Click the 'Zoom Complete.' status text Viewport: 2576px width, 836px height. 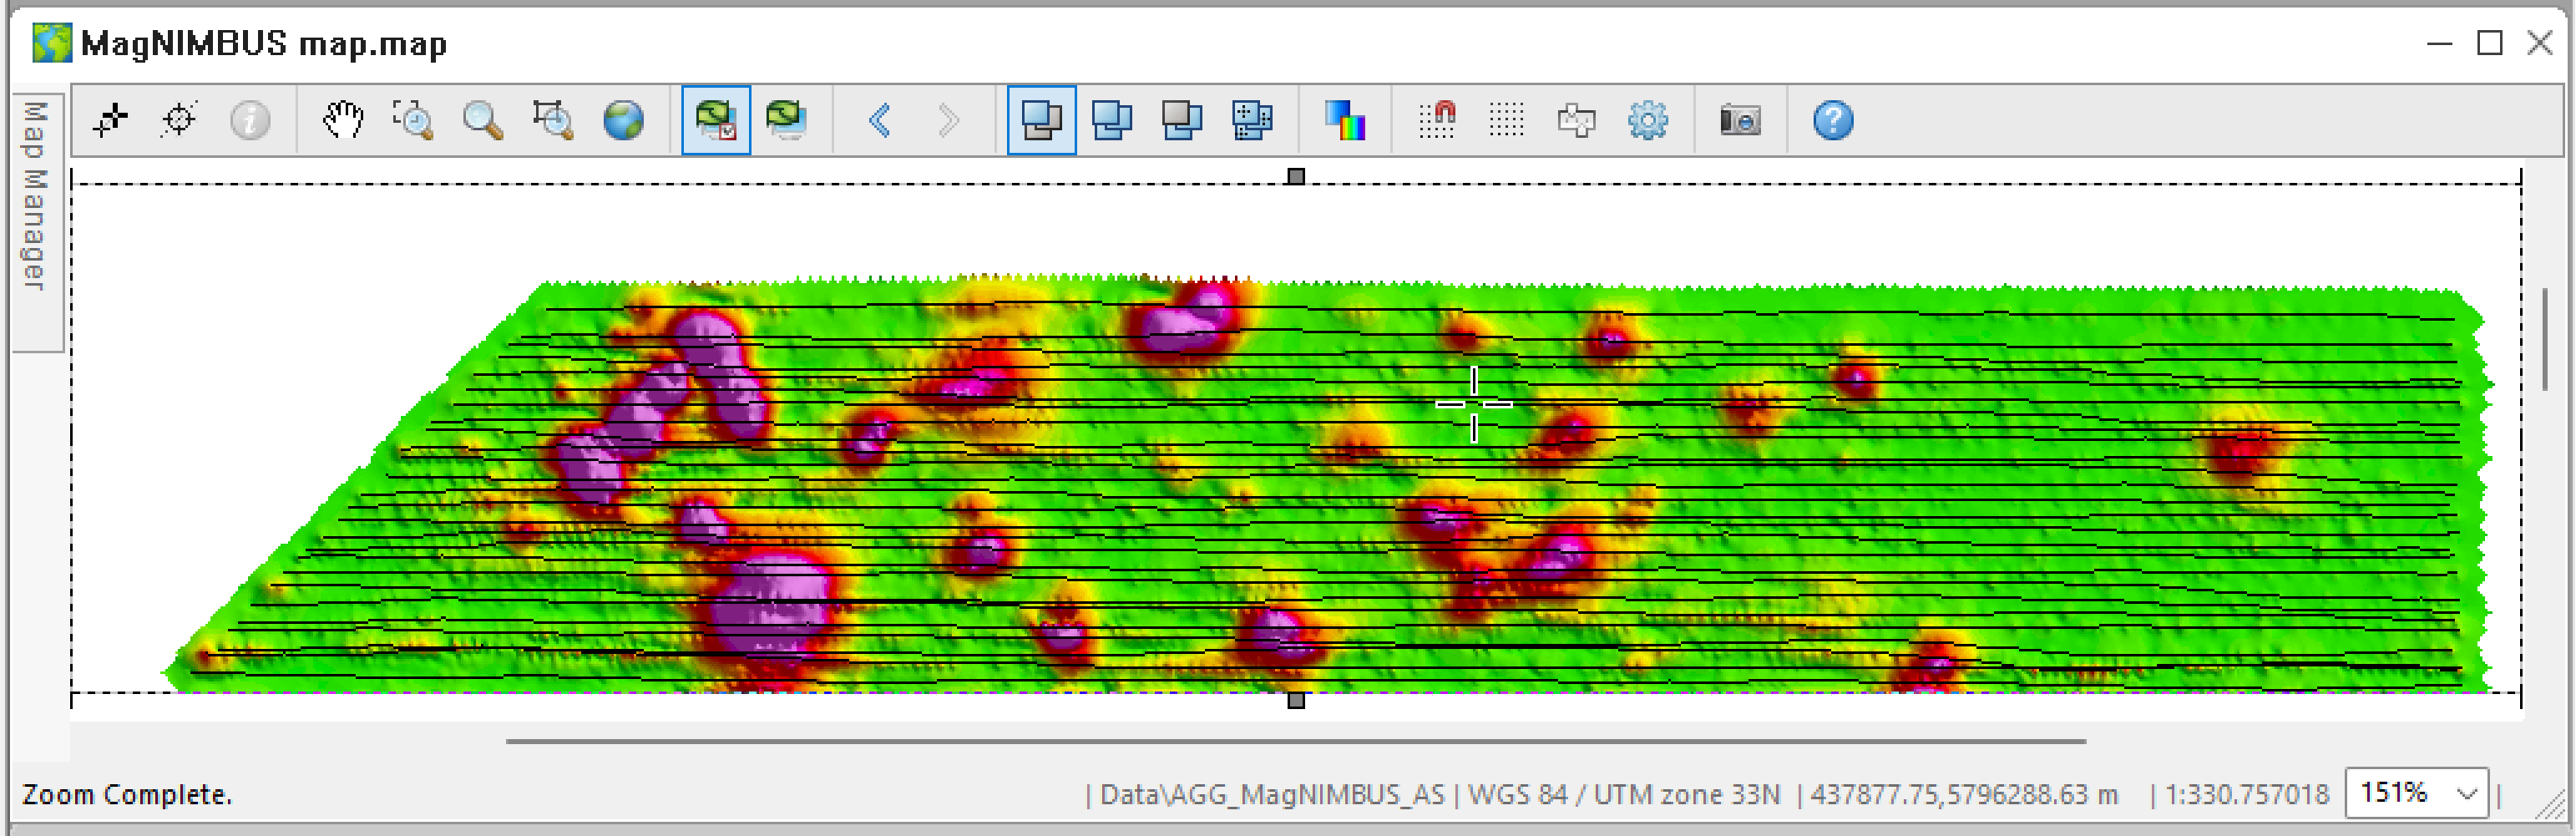pos(127,795)
